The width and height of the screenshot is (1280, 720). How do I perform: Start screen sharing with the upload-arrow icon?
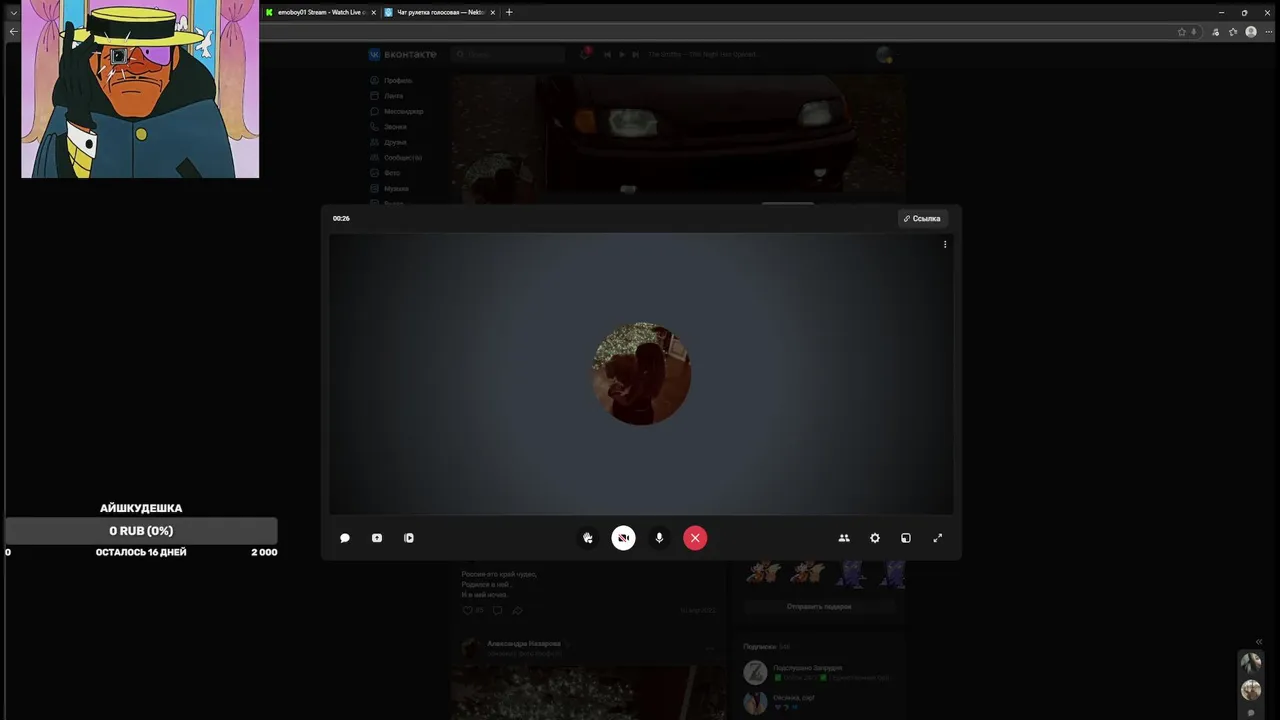pyautogui.click(x=377, y=538)
